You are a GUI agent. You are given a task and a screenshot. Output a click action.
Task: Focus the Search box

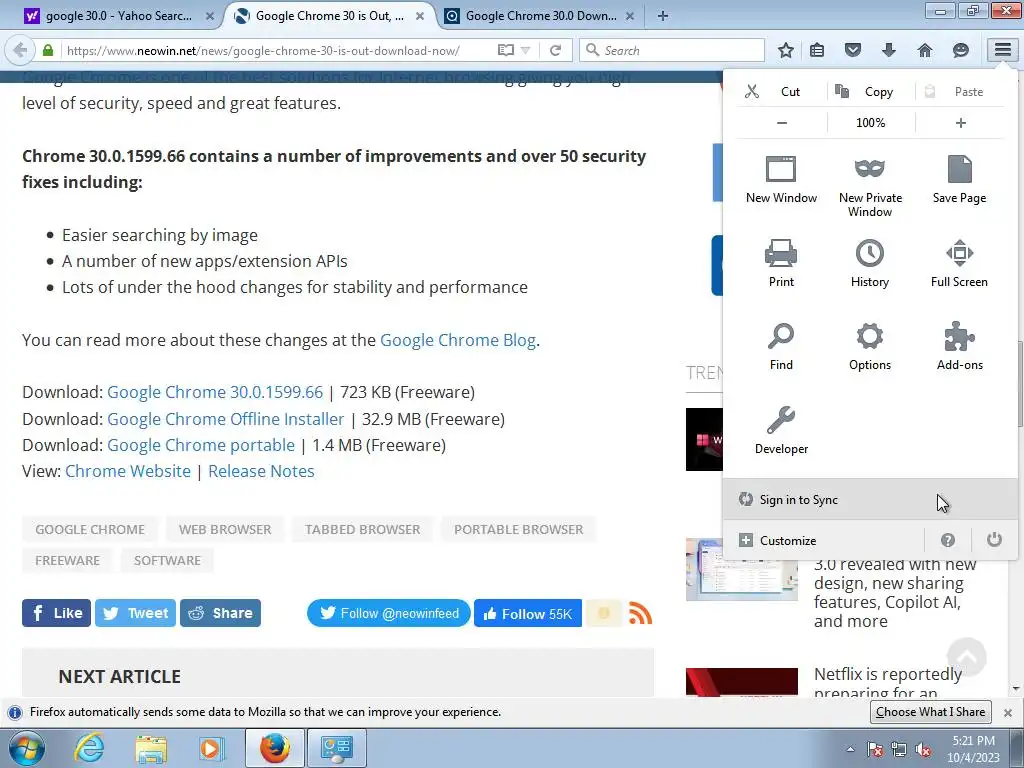[673, 50]
